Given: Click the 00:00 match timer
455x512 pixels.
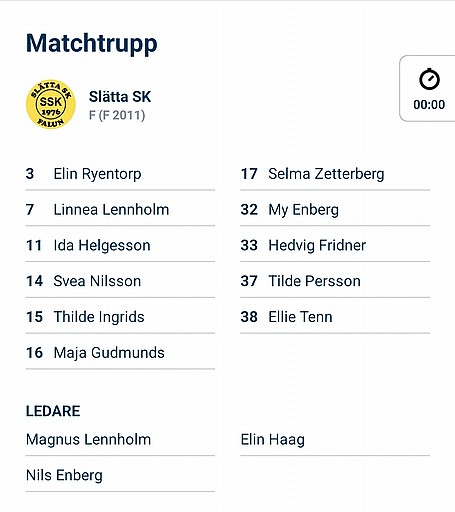Looking at the screenshot, I should [x=429, y=105].
